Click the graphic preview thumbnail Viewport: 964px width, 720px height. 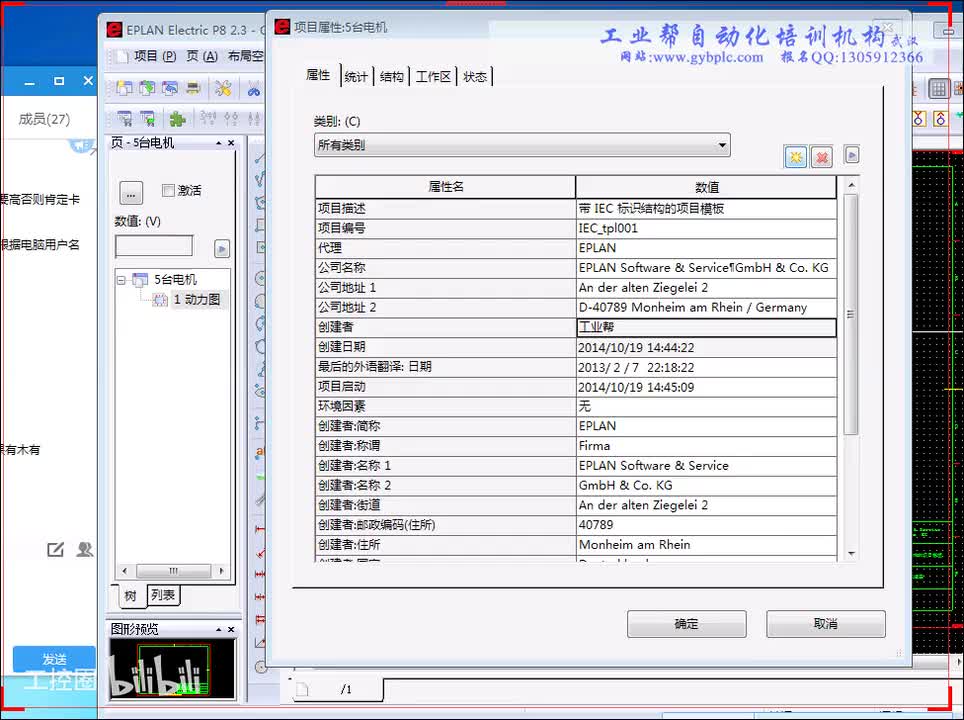[x=172, y=669]
